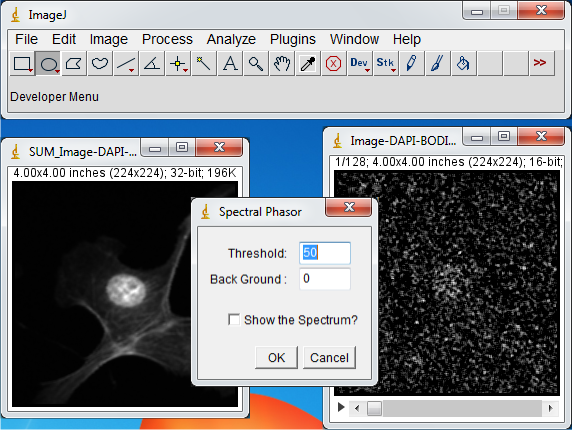This screenshot has height=430, width=572.
Task: Cancel the Spectral Phasor dialog
Action: [329, 357]
